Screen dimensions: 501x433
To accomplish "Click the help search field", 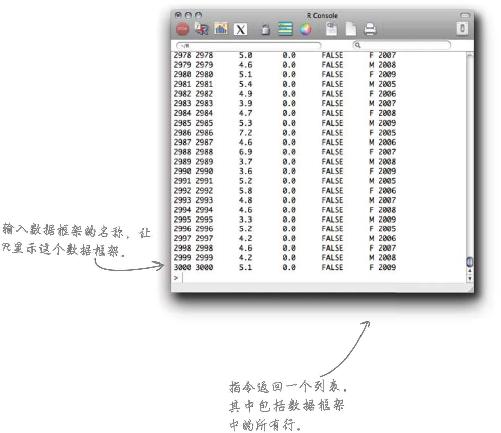I will coord(402,45).
